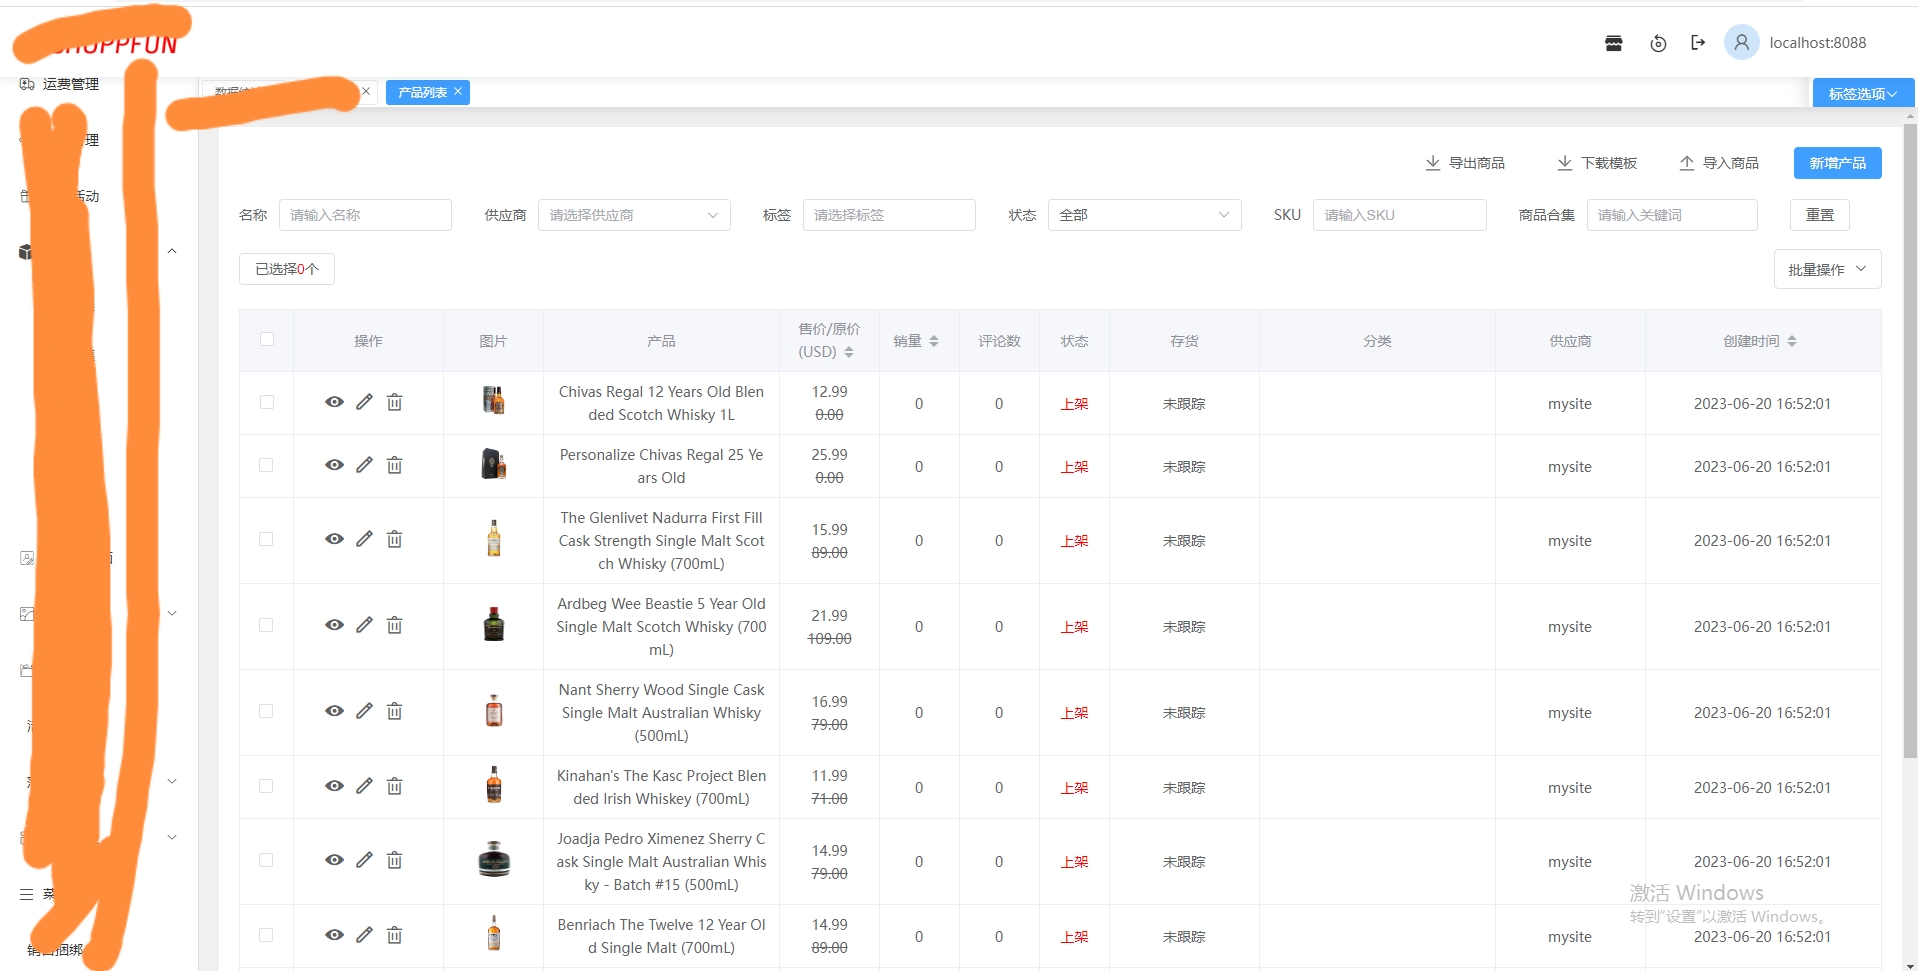Image resolution: width=1918 pixels, height=971 pixels.
Task: Open Joadja Pedro Ximenez product thumbnail
Action: click(493, 859)
